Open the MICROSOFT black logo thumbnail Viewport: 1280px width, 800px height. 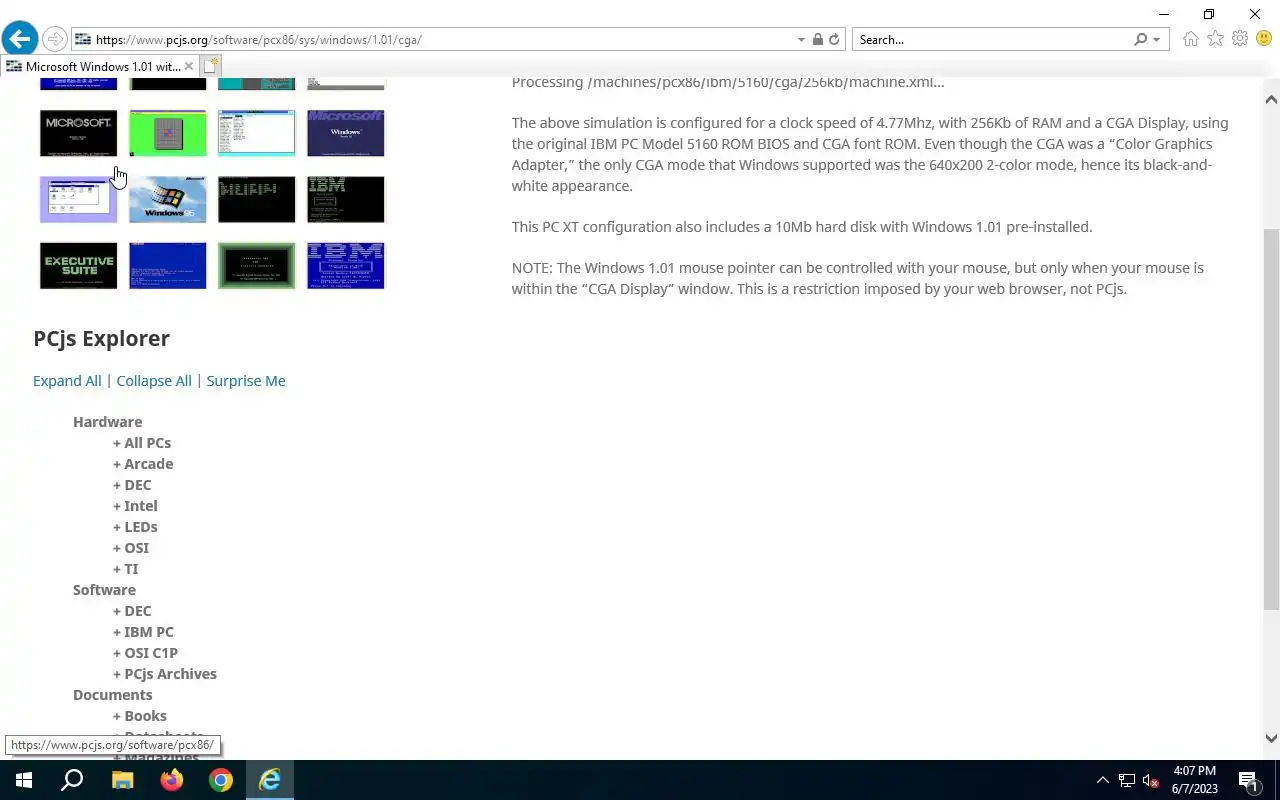[x=78, y=133]
